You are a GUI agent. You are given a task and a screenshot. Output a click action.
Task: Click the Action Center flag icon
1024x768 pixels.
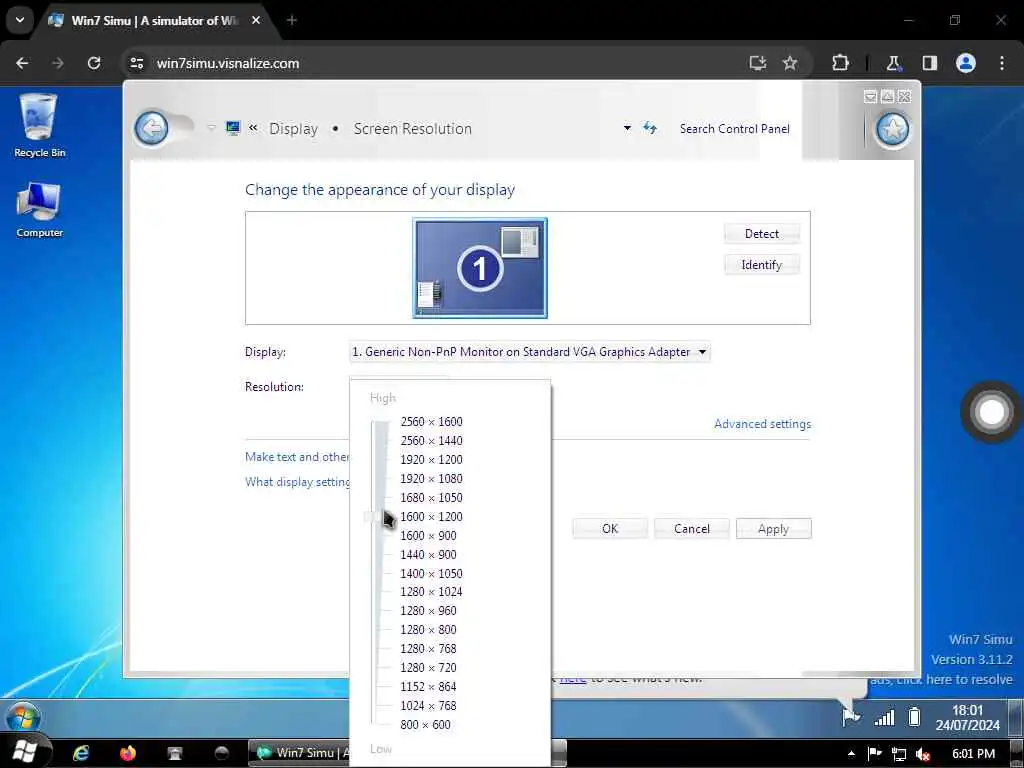pyautogui.click(x=851, y=717)
